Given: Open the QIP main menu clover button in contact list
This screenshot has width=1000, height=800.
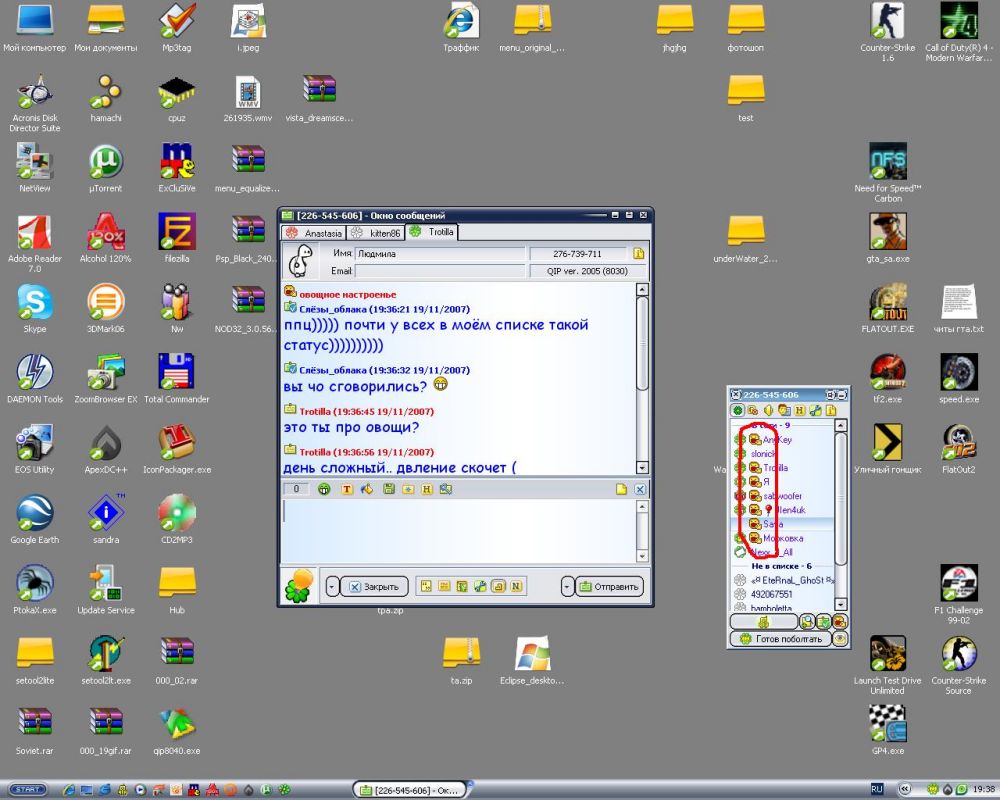Looking at the screenshot, I should pyautogui.click(x=737, y=410).
